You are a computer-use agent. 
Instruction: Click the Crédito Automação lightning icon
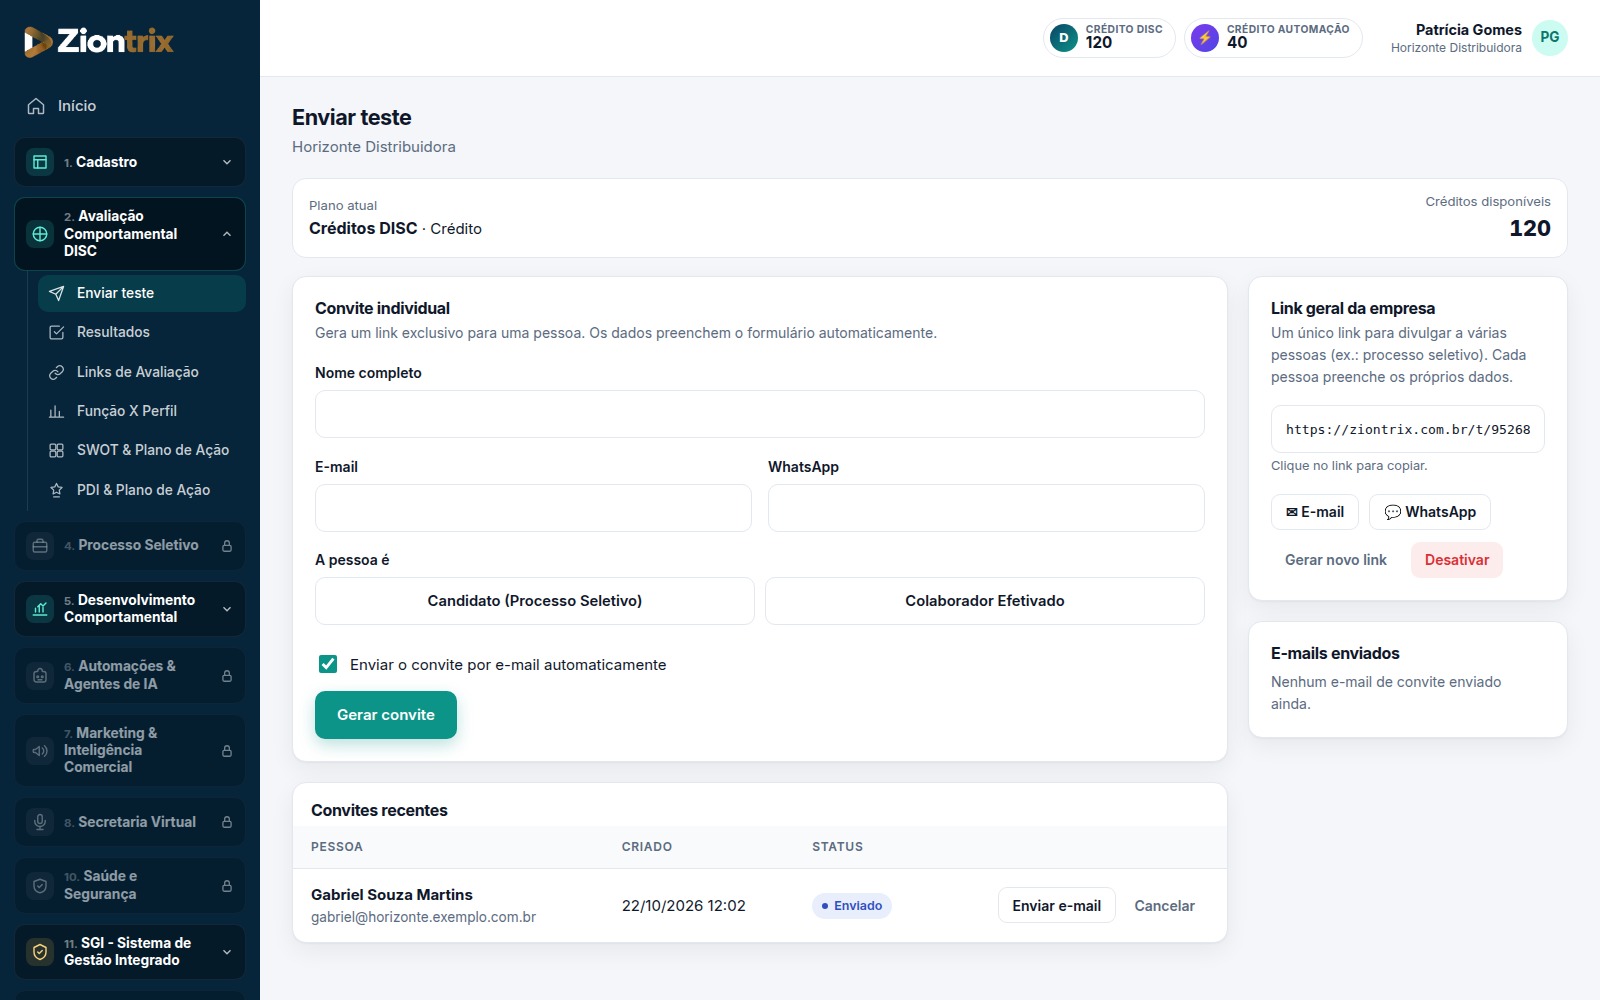(1205, 38)
